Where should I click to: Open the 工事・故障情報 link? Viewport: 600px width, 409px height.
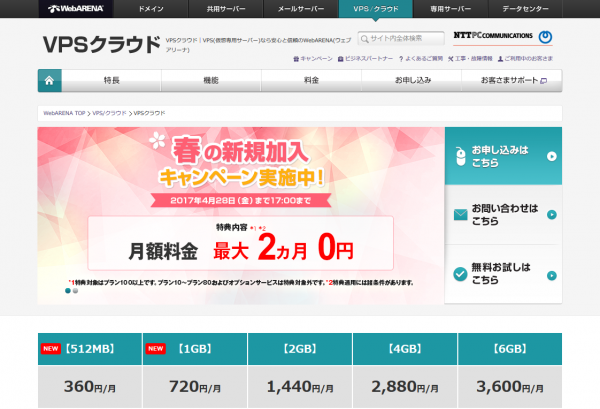click(x=470, y=59)
